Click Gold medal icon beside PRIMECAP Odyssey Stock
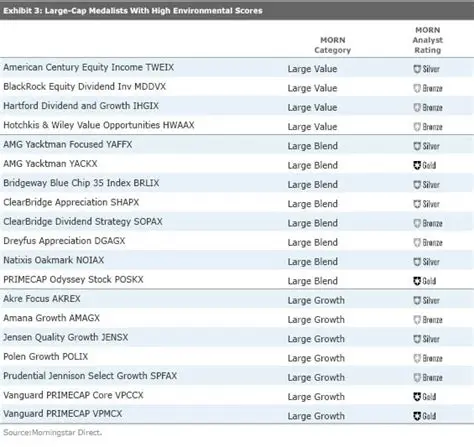The image size is (474, 447). [x=417, y=281]
